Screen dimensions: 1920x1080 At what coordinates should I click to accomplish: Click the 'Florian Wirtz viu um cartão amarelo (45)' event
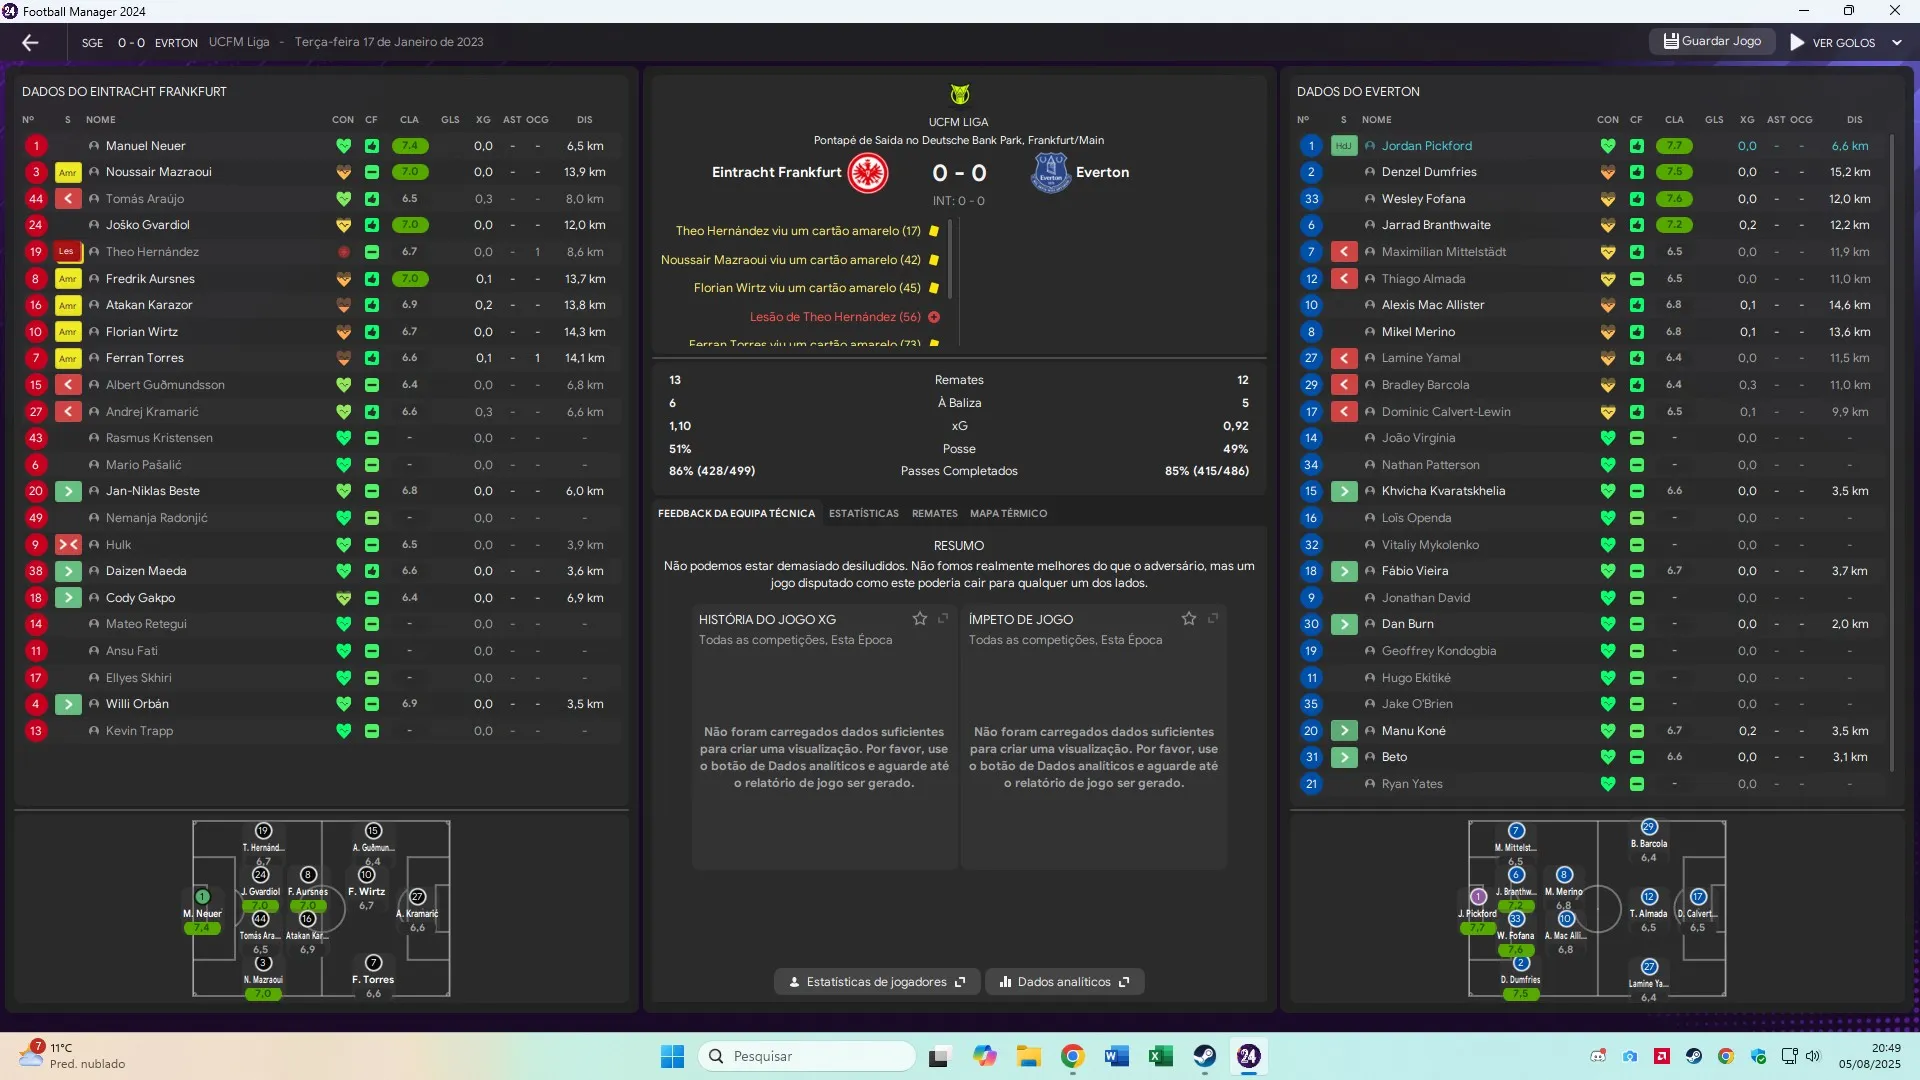tap(807, 288)
